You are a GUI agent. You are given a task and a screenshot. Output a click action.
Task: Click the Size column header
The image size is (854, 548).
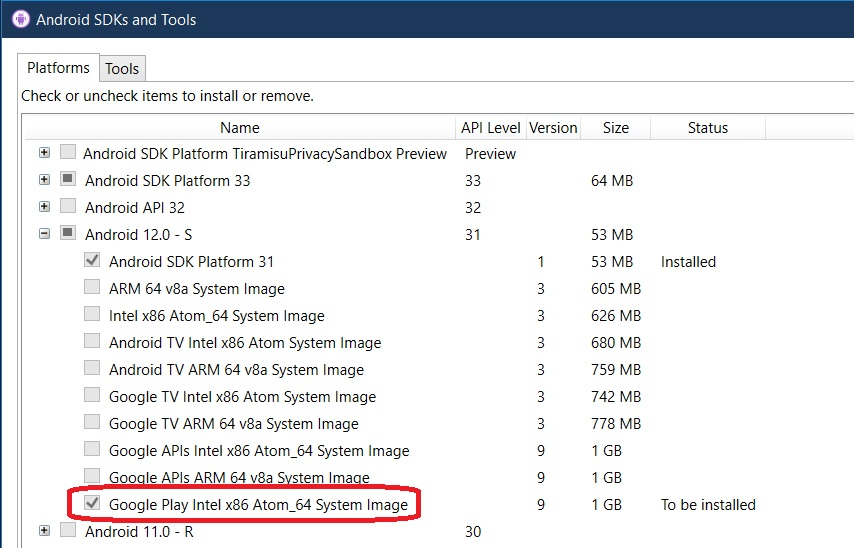tap(615, 127)
